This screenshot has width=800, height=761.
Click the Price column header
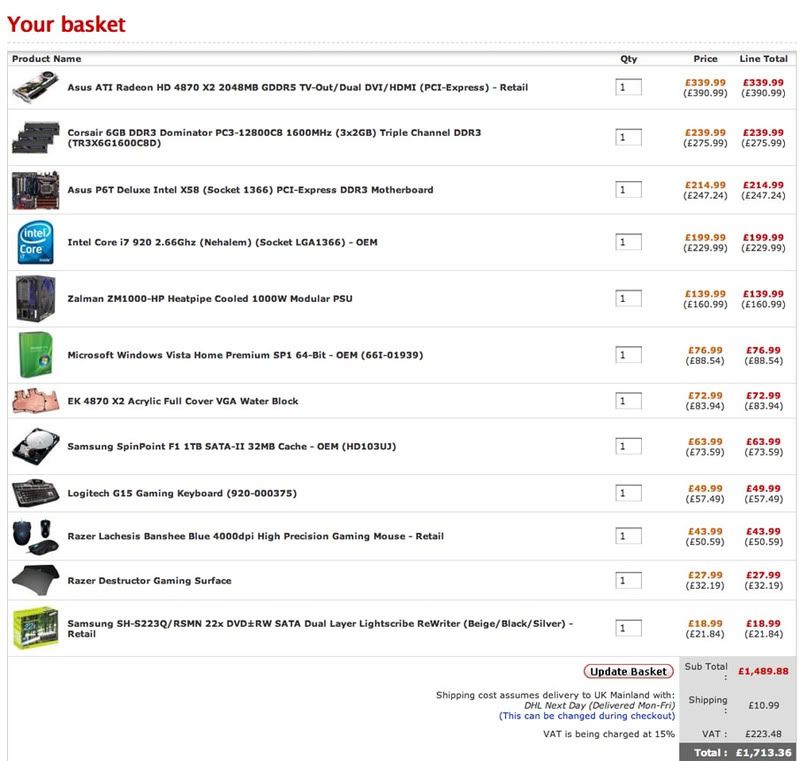click(x=705, y=59)
